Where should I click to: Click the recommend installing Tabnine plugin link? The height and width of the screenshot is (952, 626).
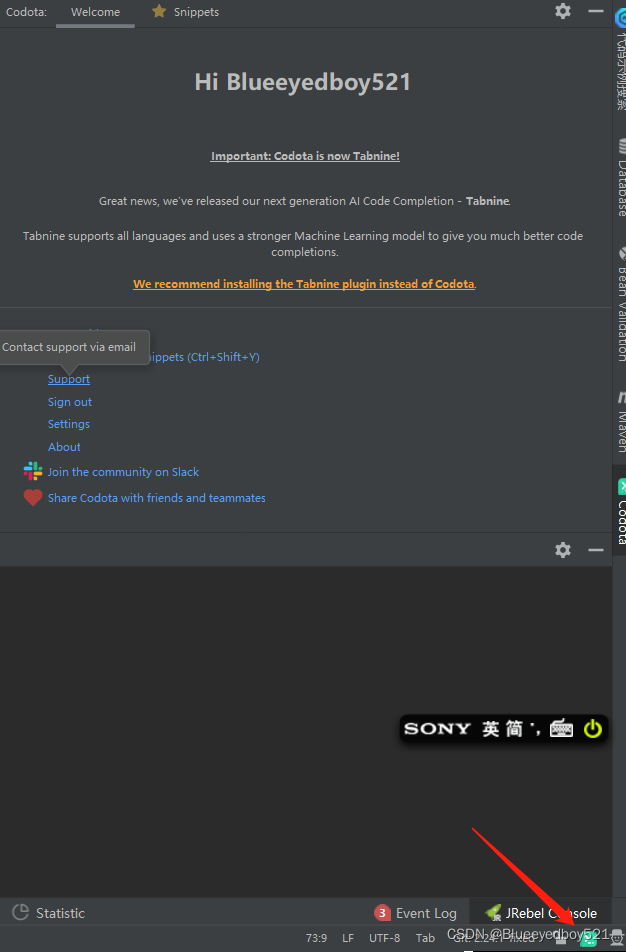point(304,284)
